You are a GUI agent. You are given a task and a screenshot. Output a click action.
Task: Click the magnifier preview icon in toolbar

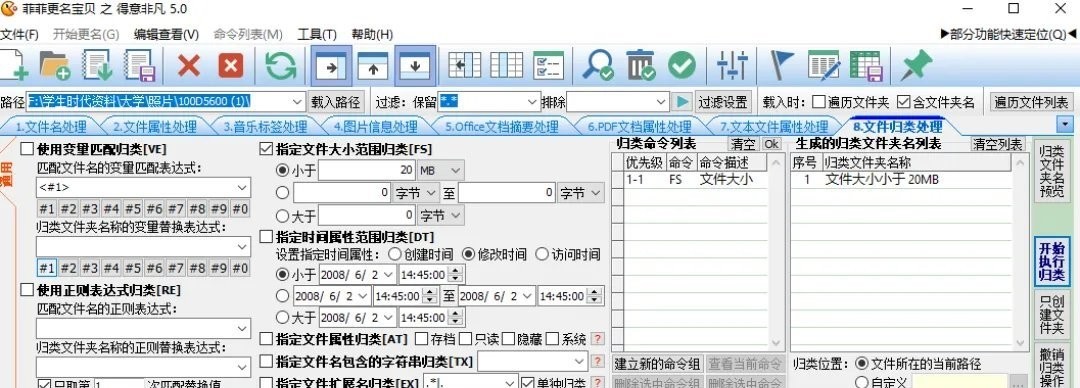click(x=596, y=66)
